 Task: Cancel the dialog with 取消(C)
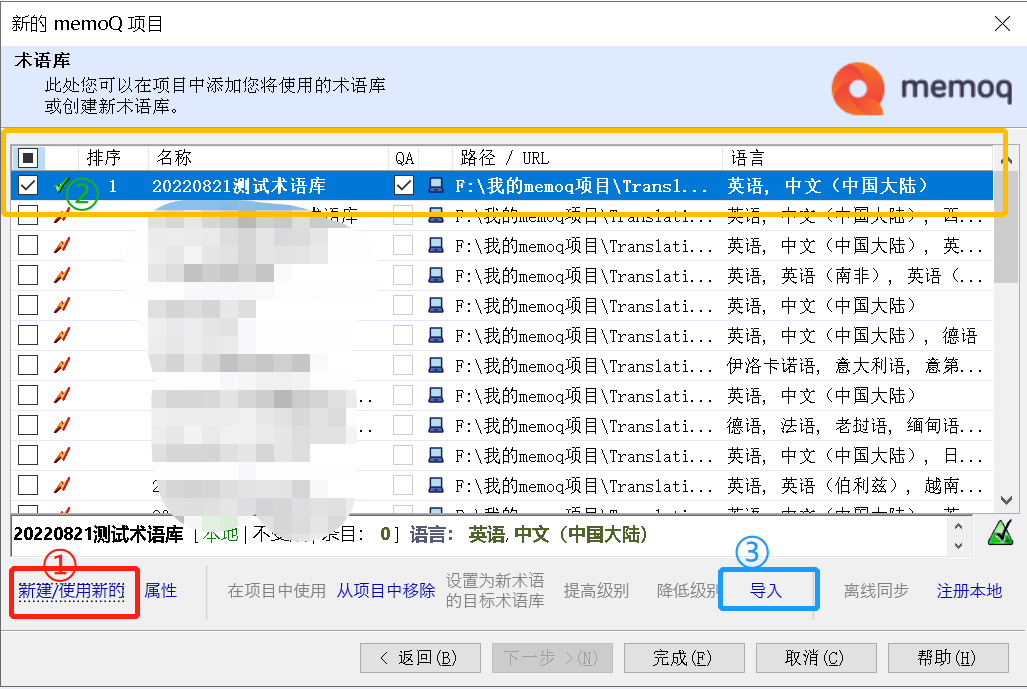816,658
